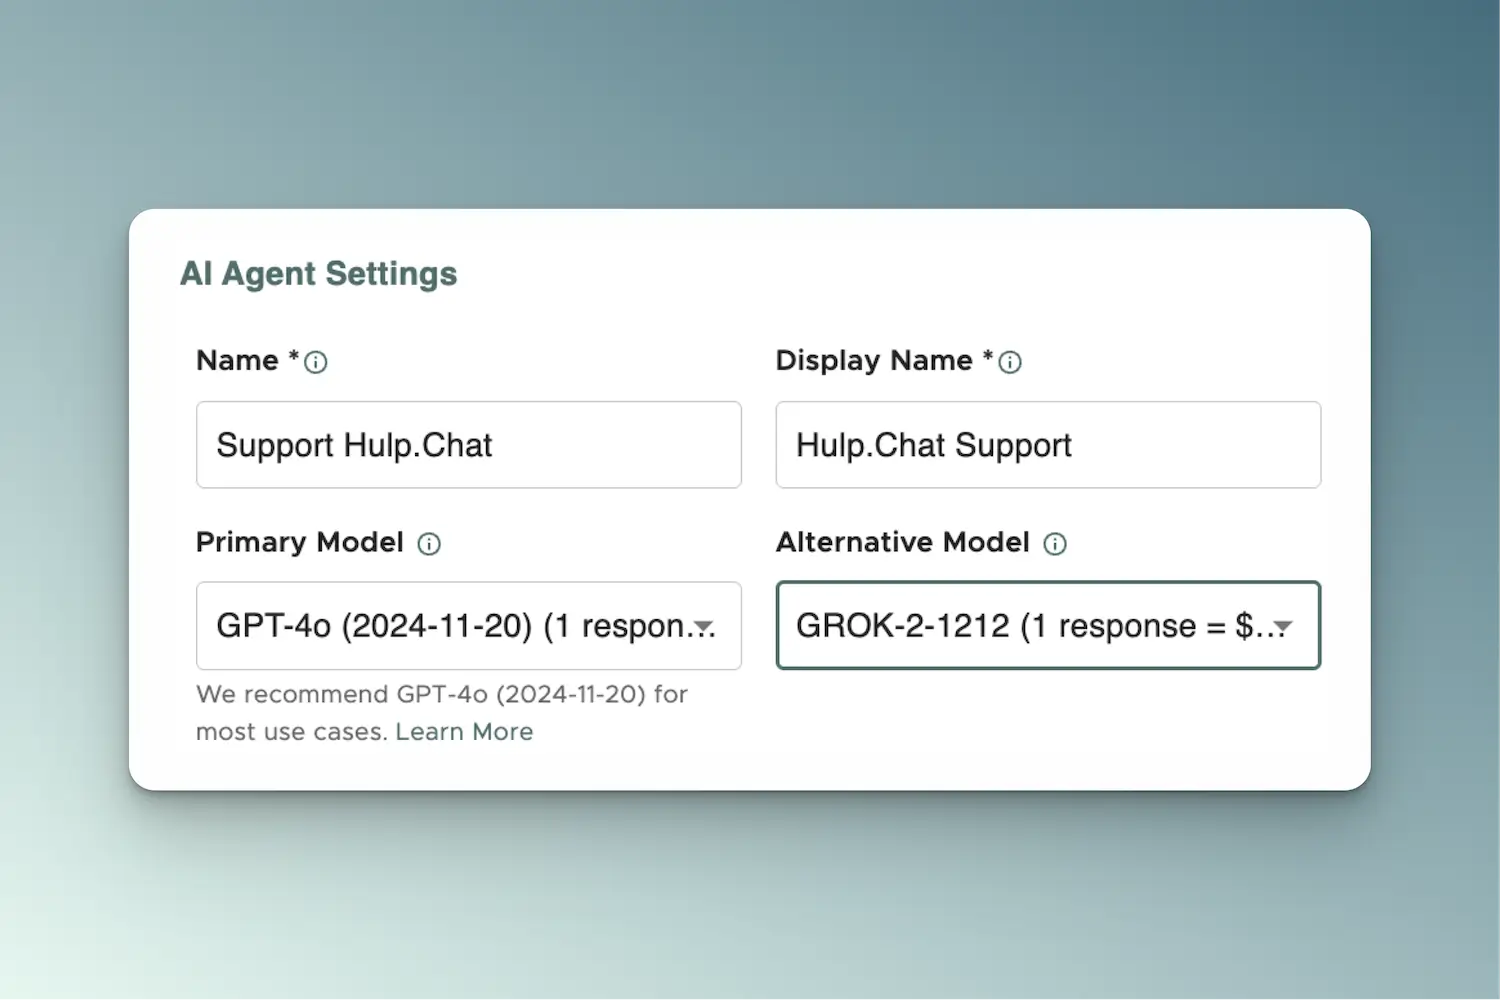
Task: Click the info icon beside Display Name
Action: [x=1010, y=362]
